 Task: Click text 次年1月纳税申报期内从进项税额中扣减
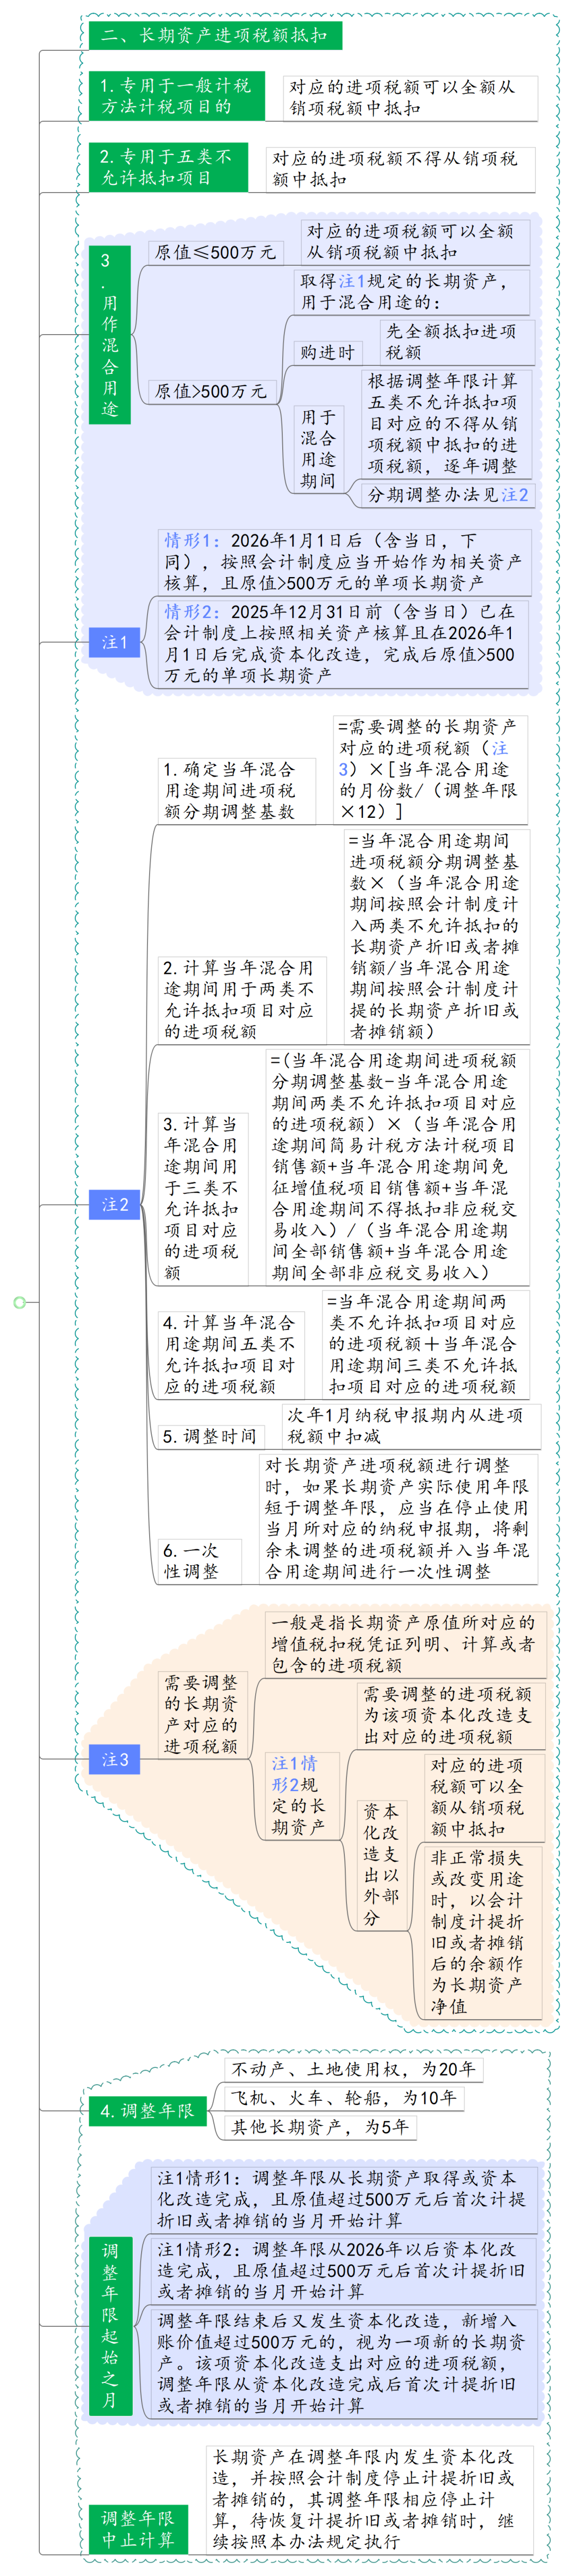411,1425
